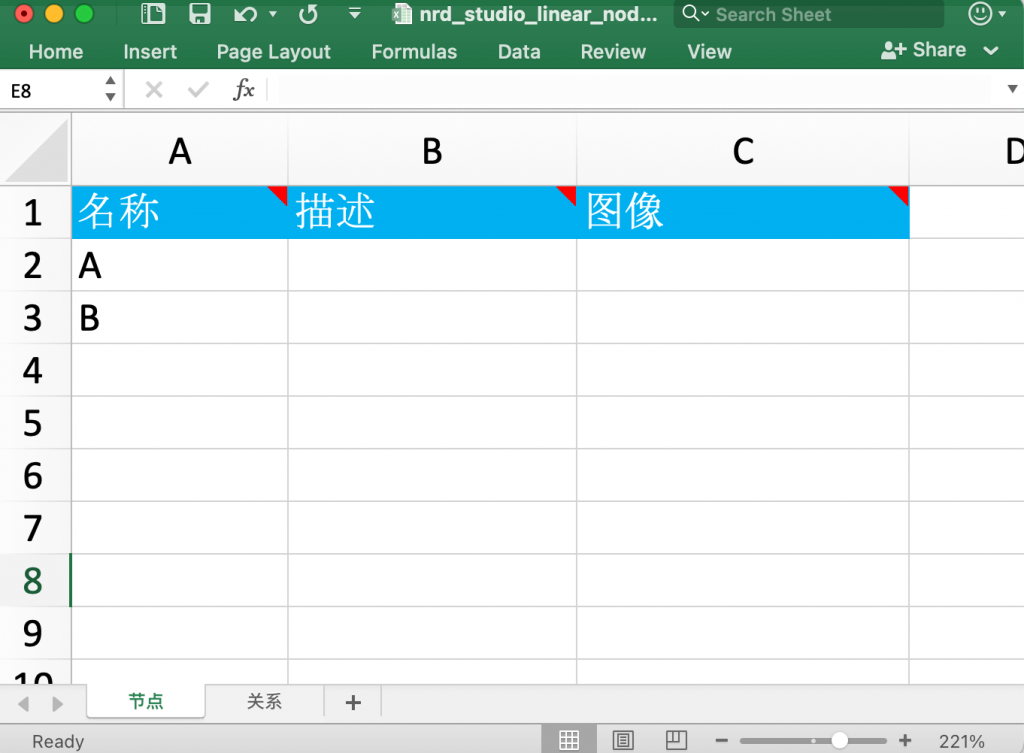Image resolution: width=1024 pixels, height=753 pixels.
Task: Open the Formulas ribbon tab
Action: (x=414, y=52)
